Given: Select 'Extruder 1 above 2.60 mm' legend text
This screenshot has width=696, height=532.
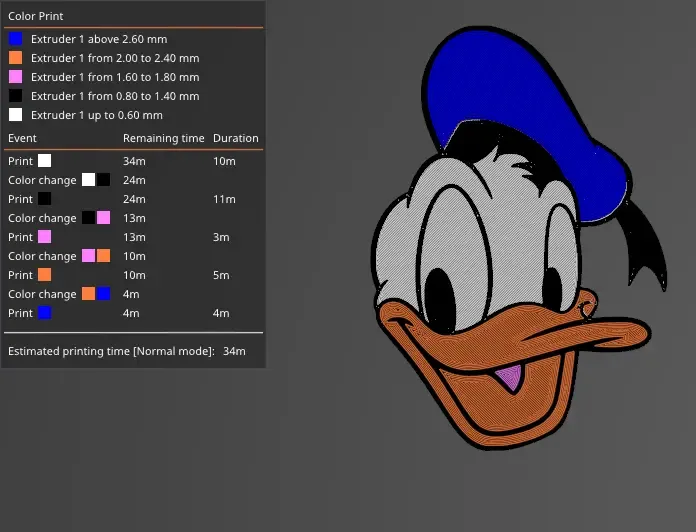Looking at the screenshot, I should [99, 39].
